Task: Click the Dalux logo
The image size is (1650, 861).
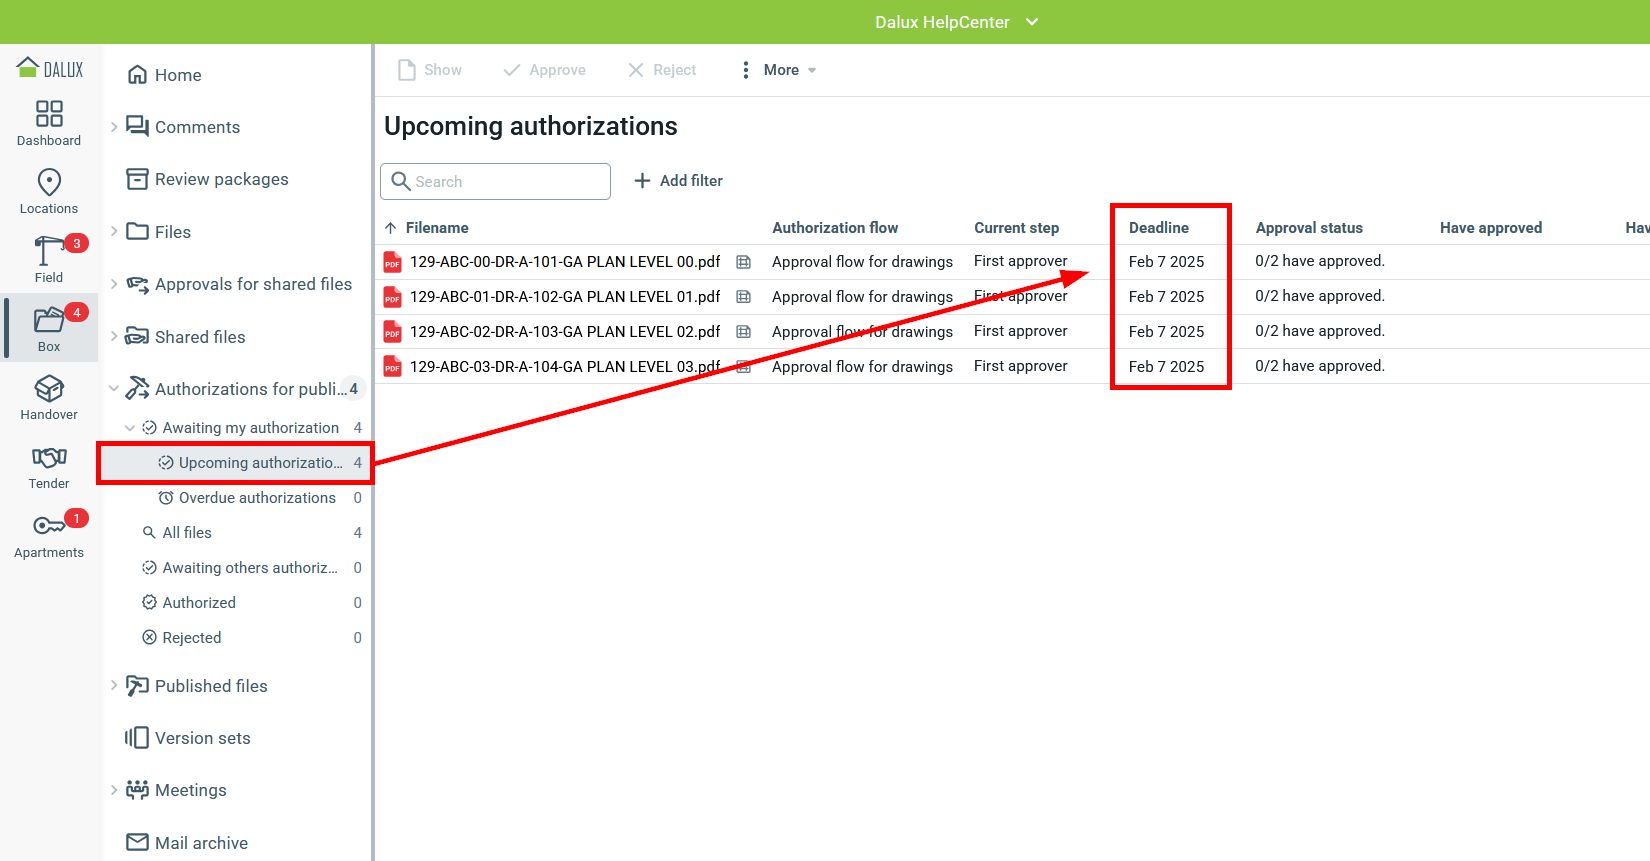Action: click(x=50, y=69)
